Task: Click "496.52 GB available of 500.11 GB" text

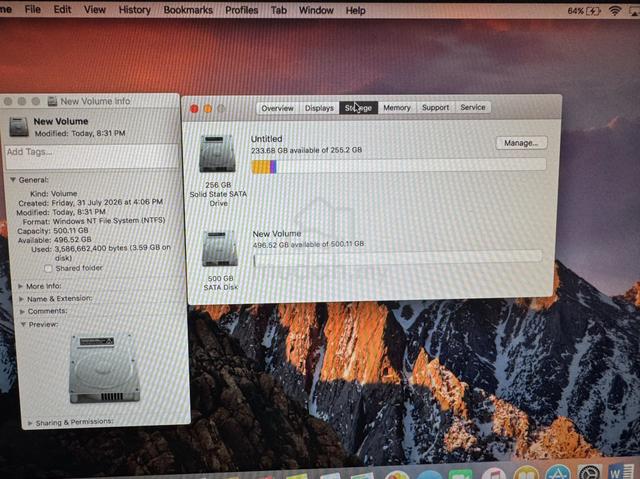Action: pos(309,244)
